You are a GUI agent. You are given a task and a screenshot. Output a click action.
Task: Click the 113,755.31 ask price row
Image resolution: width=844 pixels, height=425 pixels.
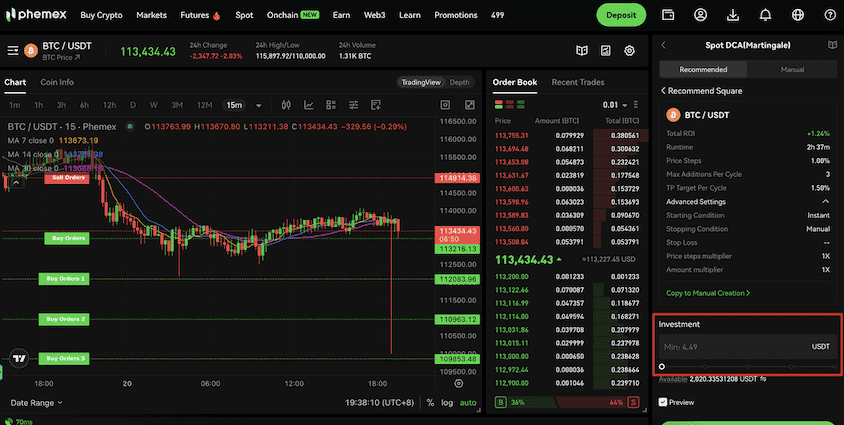click(x=567, y=136)
